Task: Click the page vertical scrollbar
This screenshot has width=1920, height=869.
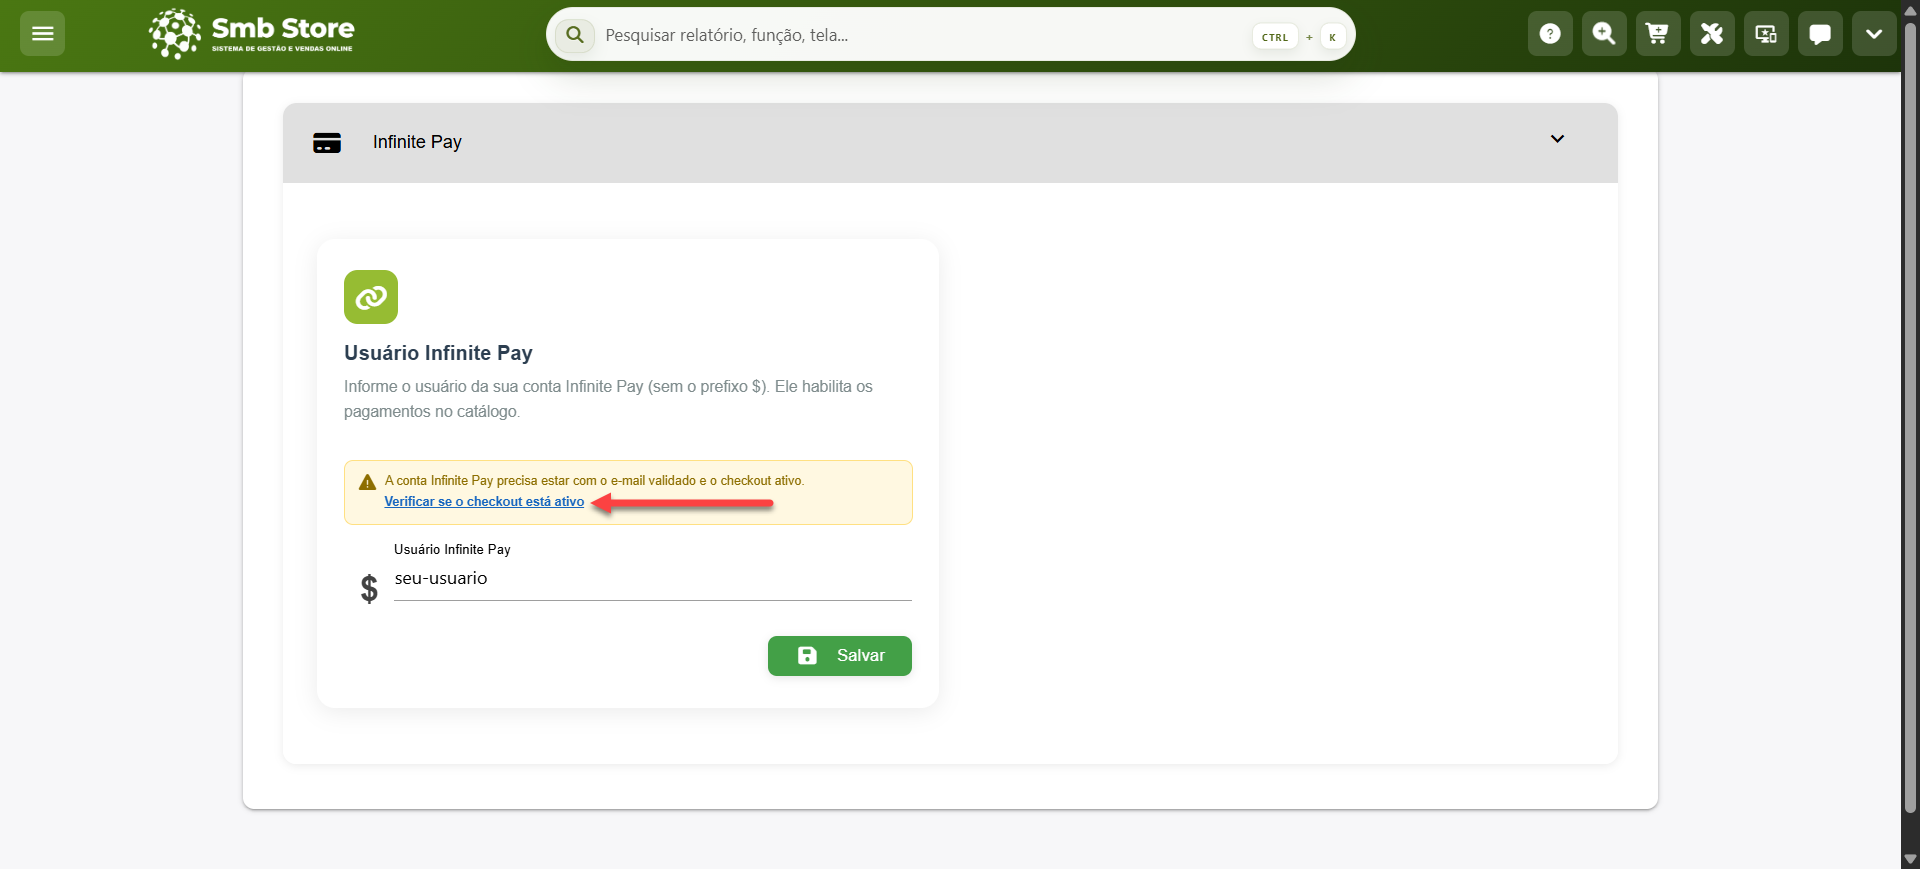Action: pos(1910,417)
